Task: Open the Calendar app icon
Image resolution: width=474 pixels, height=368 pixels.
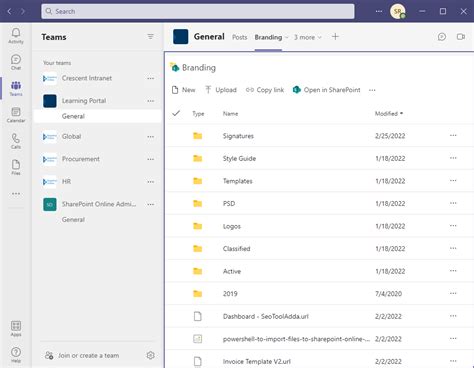Action: pos(16,115)
